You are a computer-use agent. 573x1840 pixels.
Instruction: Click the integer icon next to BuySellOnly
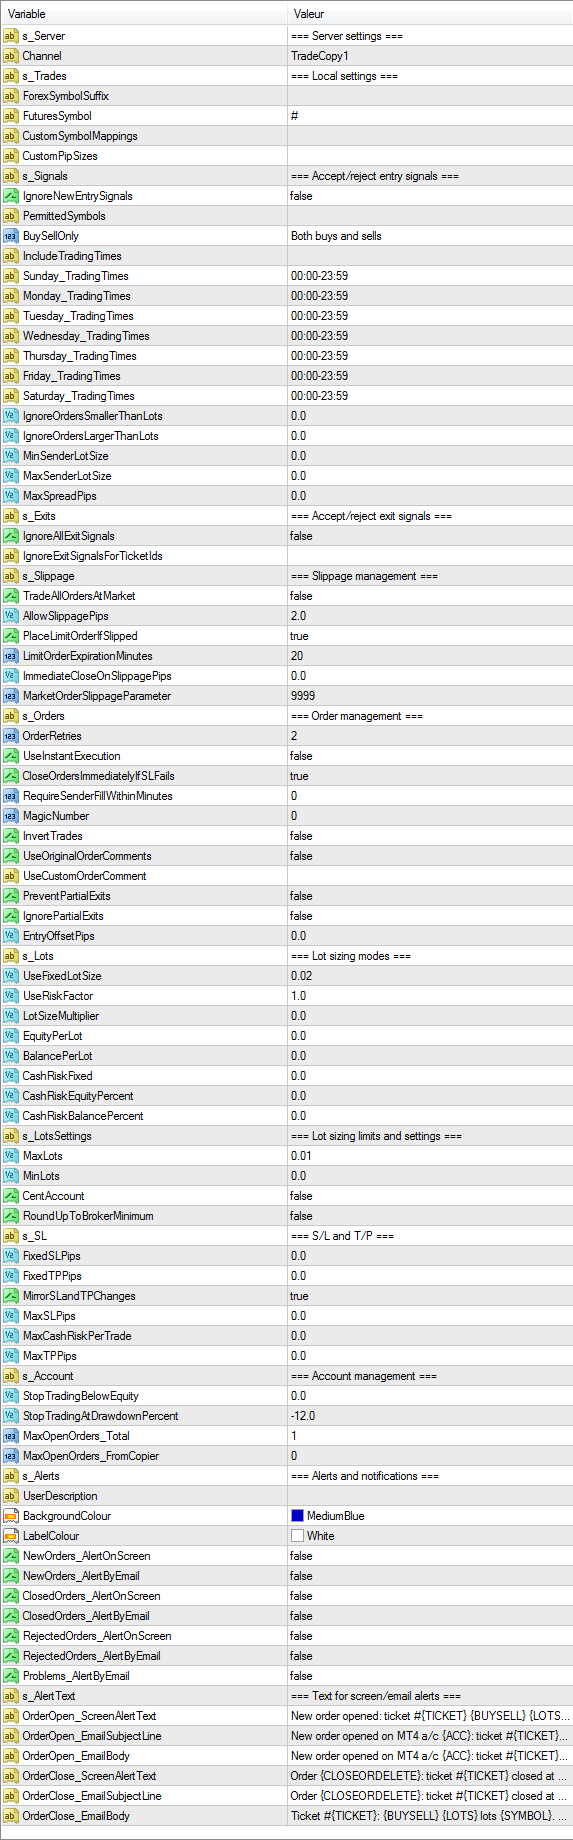(x=11, y=236)
